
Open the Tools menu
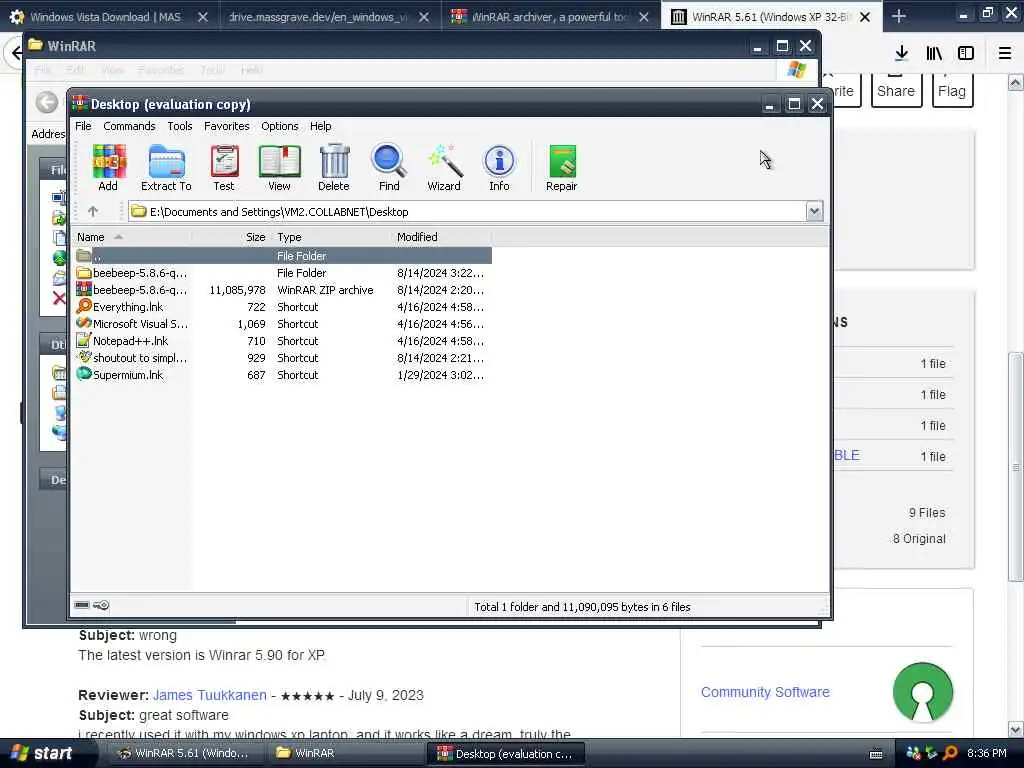tap(180, 126)
